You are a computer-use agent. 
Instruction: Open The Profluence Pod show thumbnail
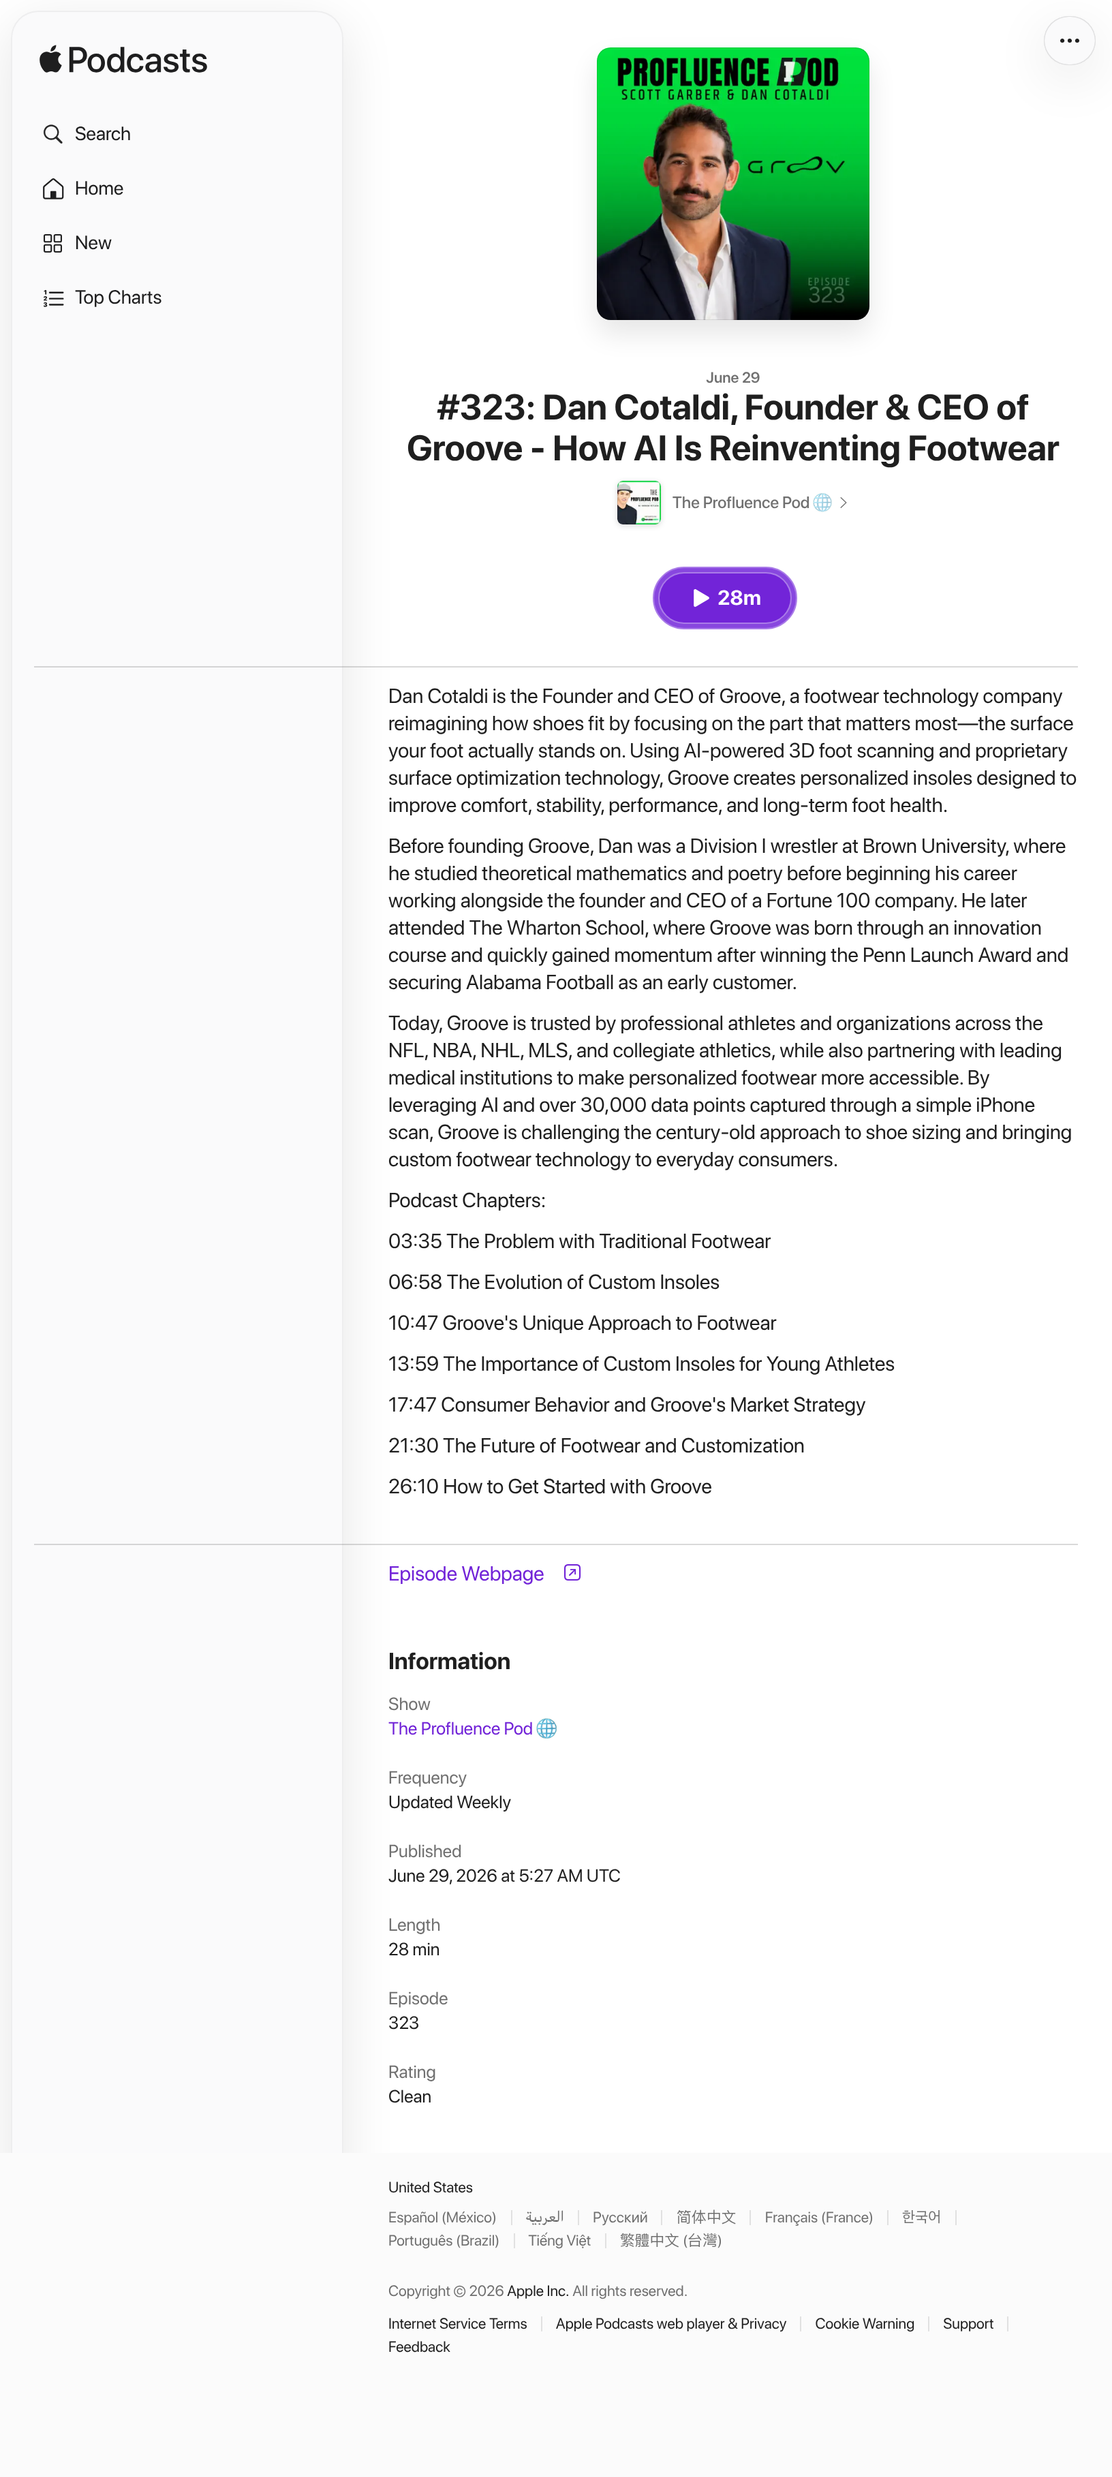click(639, 503)
